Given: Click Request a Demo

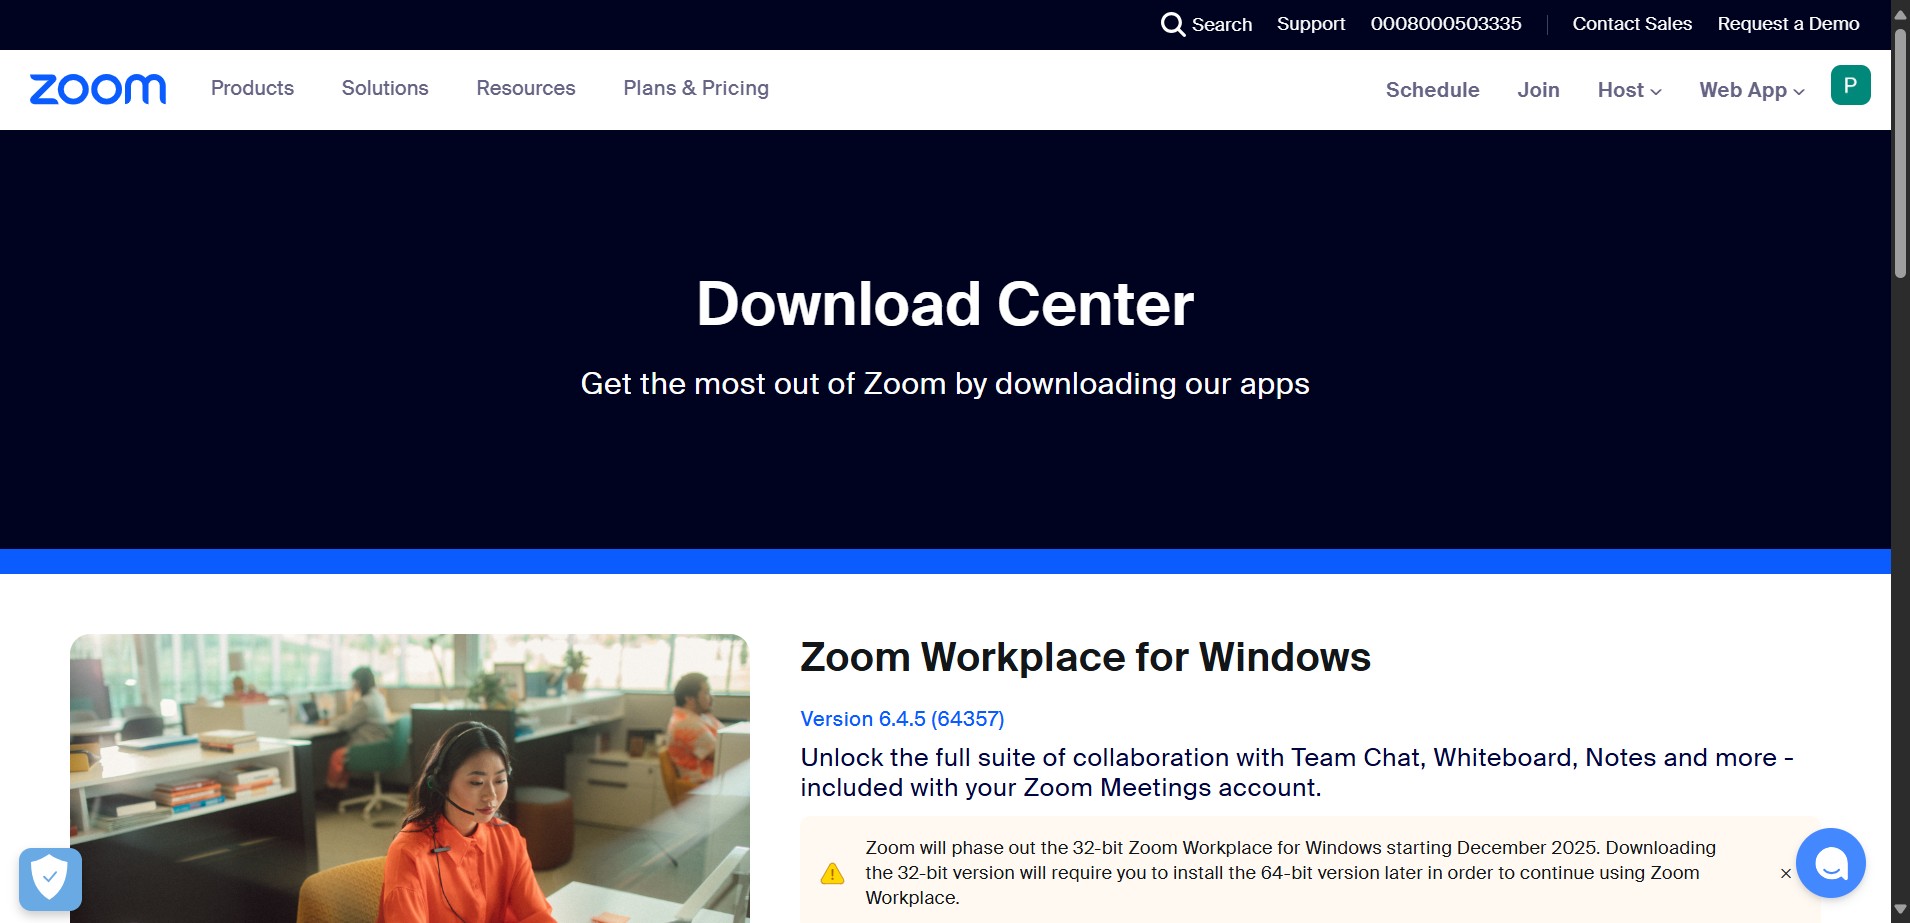Looking at the screenshot, I should pos(1788,24).
